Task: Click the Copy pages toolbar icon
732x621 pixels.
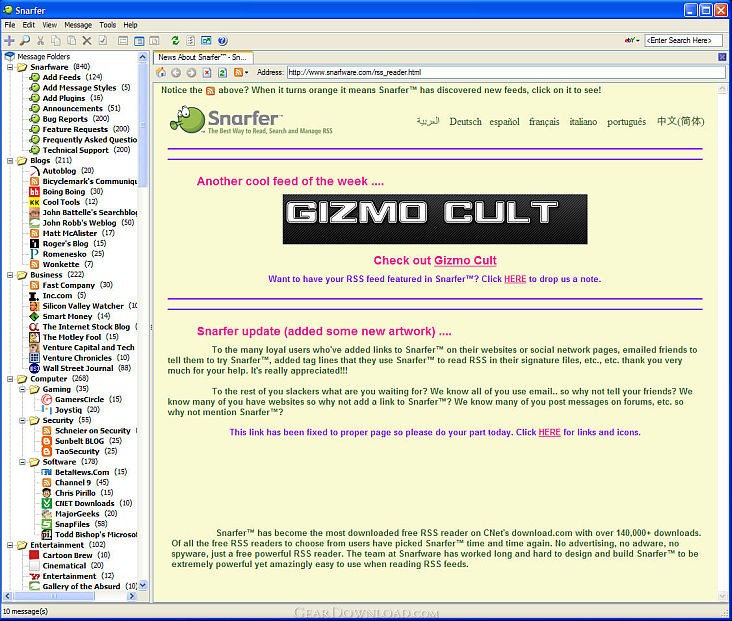Action: (56, 41)
